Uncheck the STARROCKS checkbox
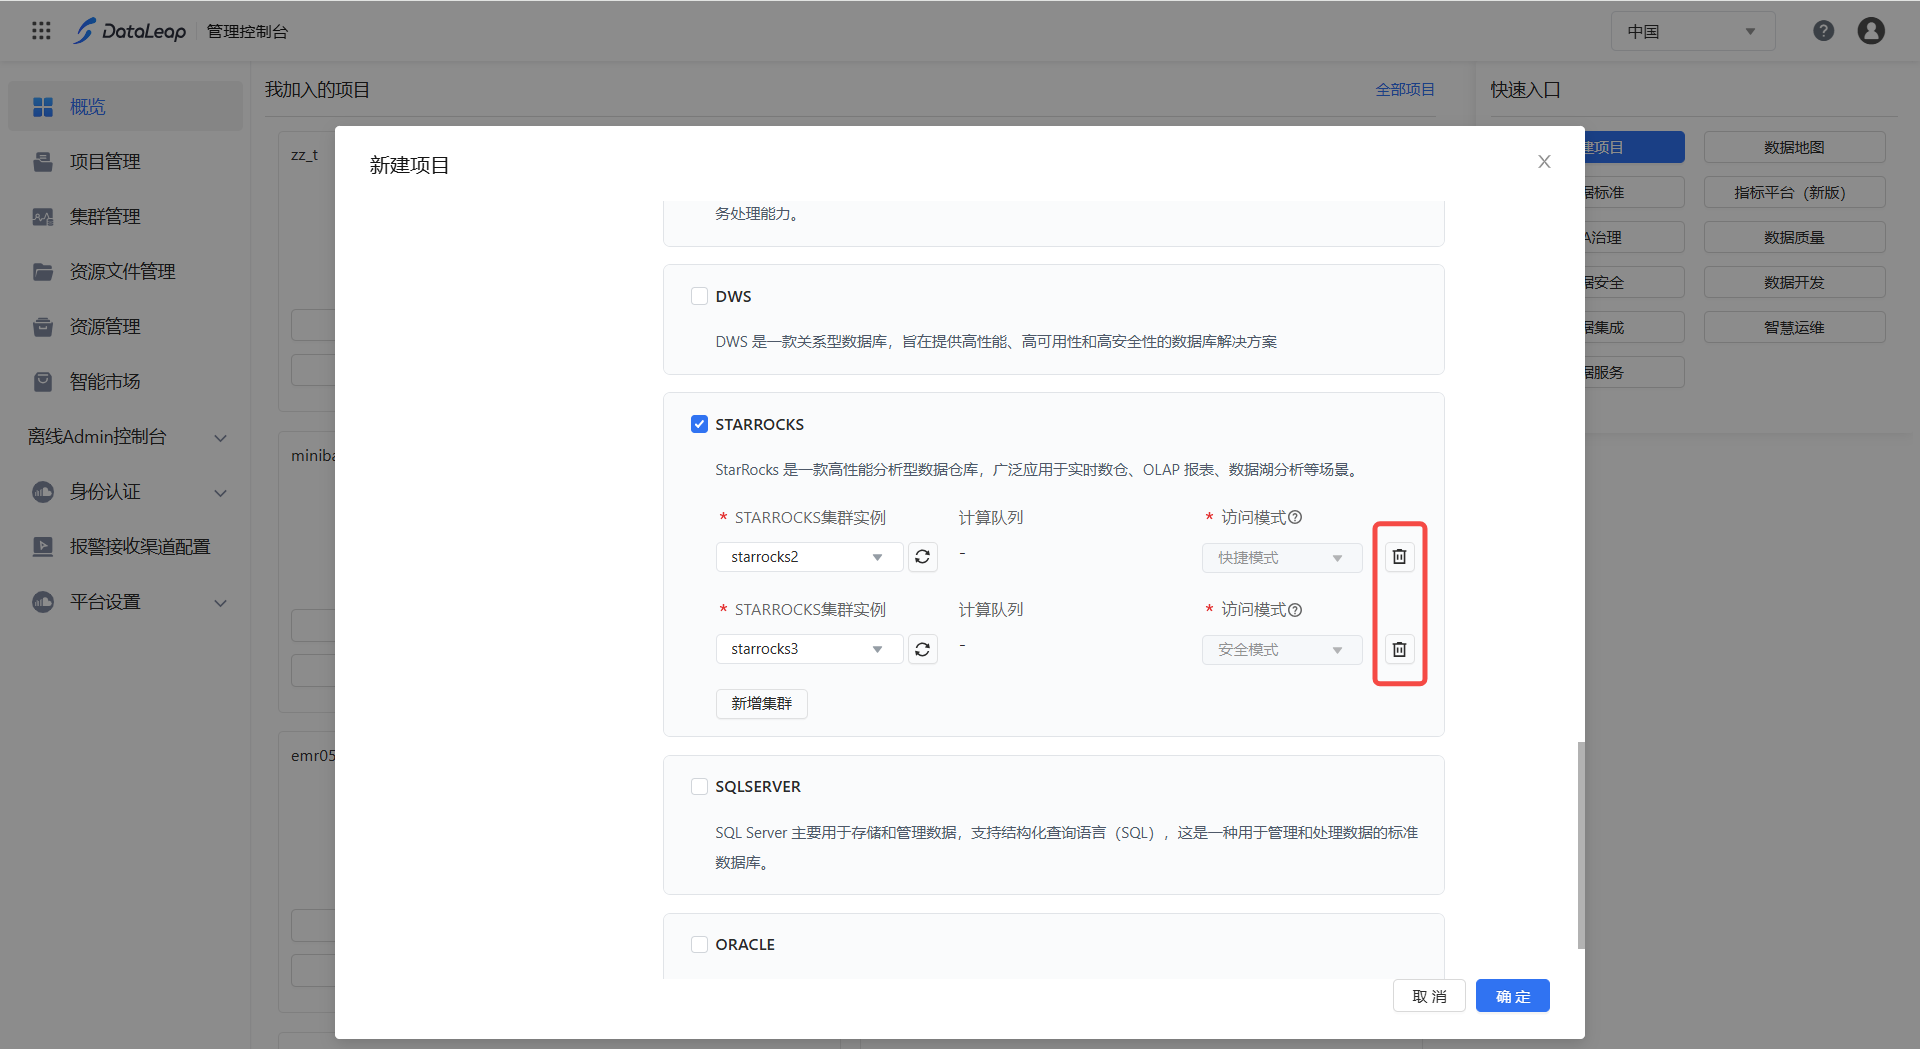The image size is (1920, 1049). [699, 424]
